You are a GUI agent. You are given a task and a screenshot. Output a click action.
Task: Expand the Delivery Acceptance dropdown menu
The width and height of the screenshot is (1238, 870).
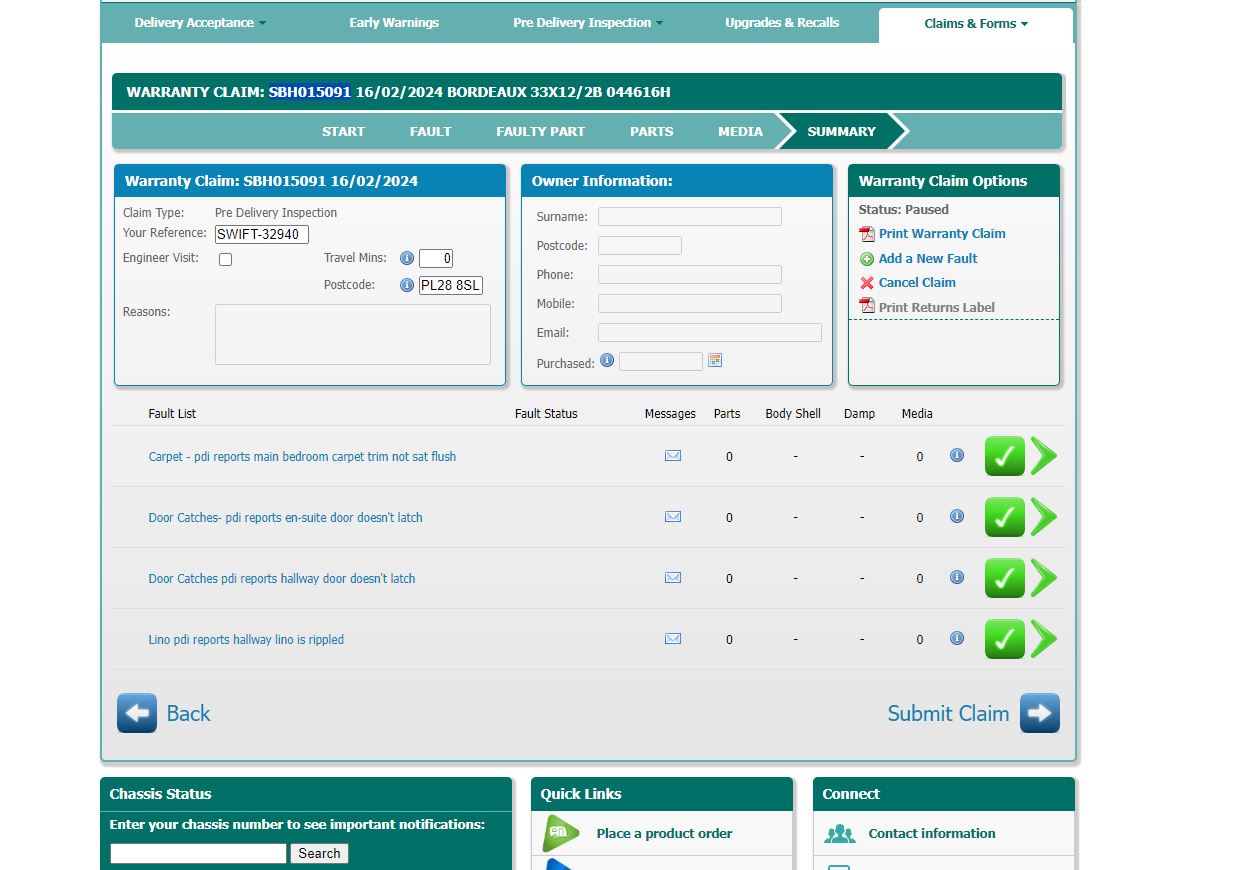pyautogui.click(x=200, y=23)
